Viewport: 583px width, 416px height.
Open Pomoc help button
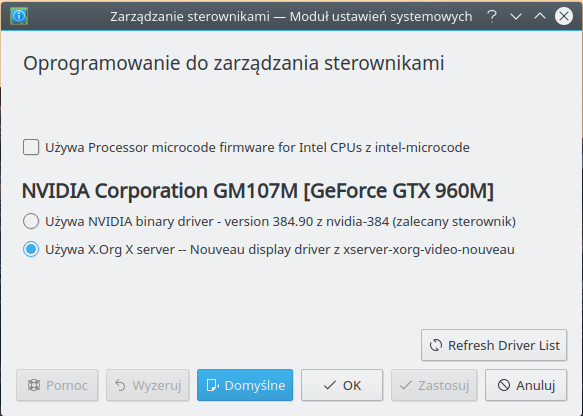click(x=57, y=385)
